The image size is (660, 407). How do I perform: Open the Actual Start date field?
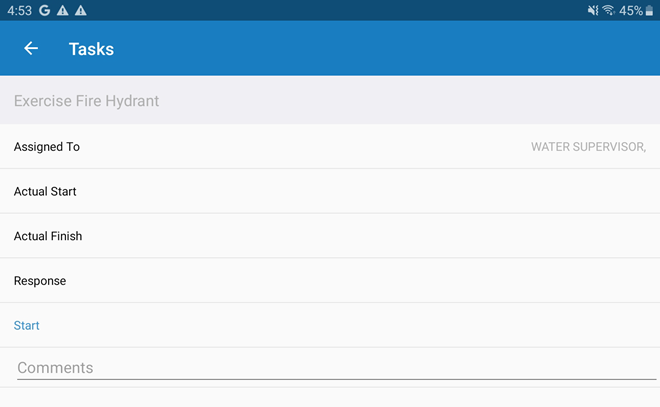click(330, 191)
